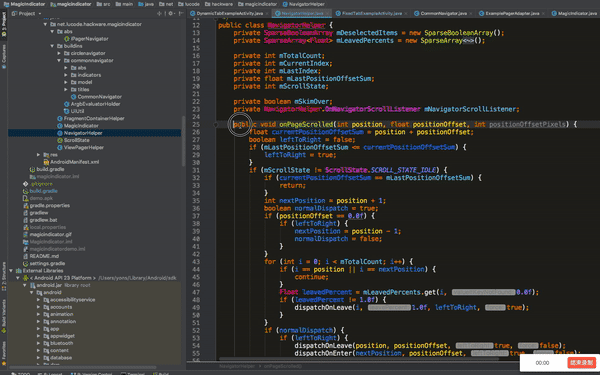The height and width of the screenshot is (375, 600).
Task: Open the Favorites tool window side tab
Action: 4,354
